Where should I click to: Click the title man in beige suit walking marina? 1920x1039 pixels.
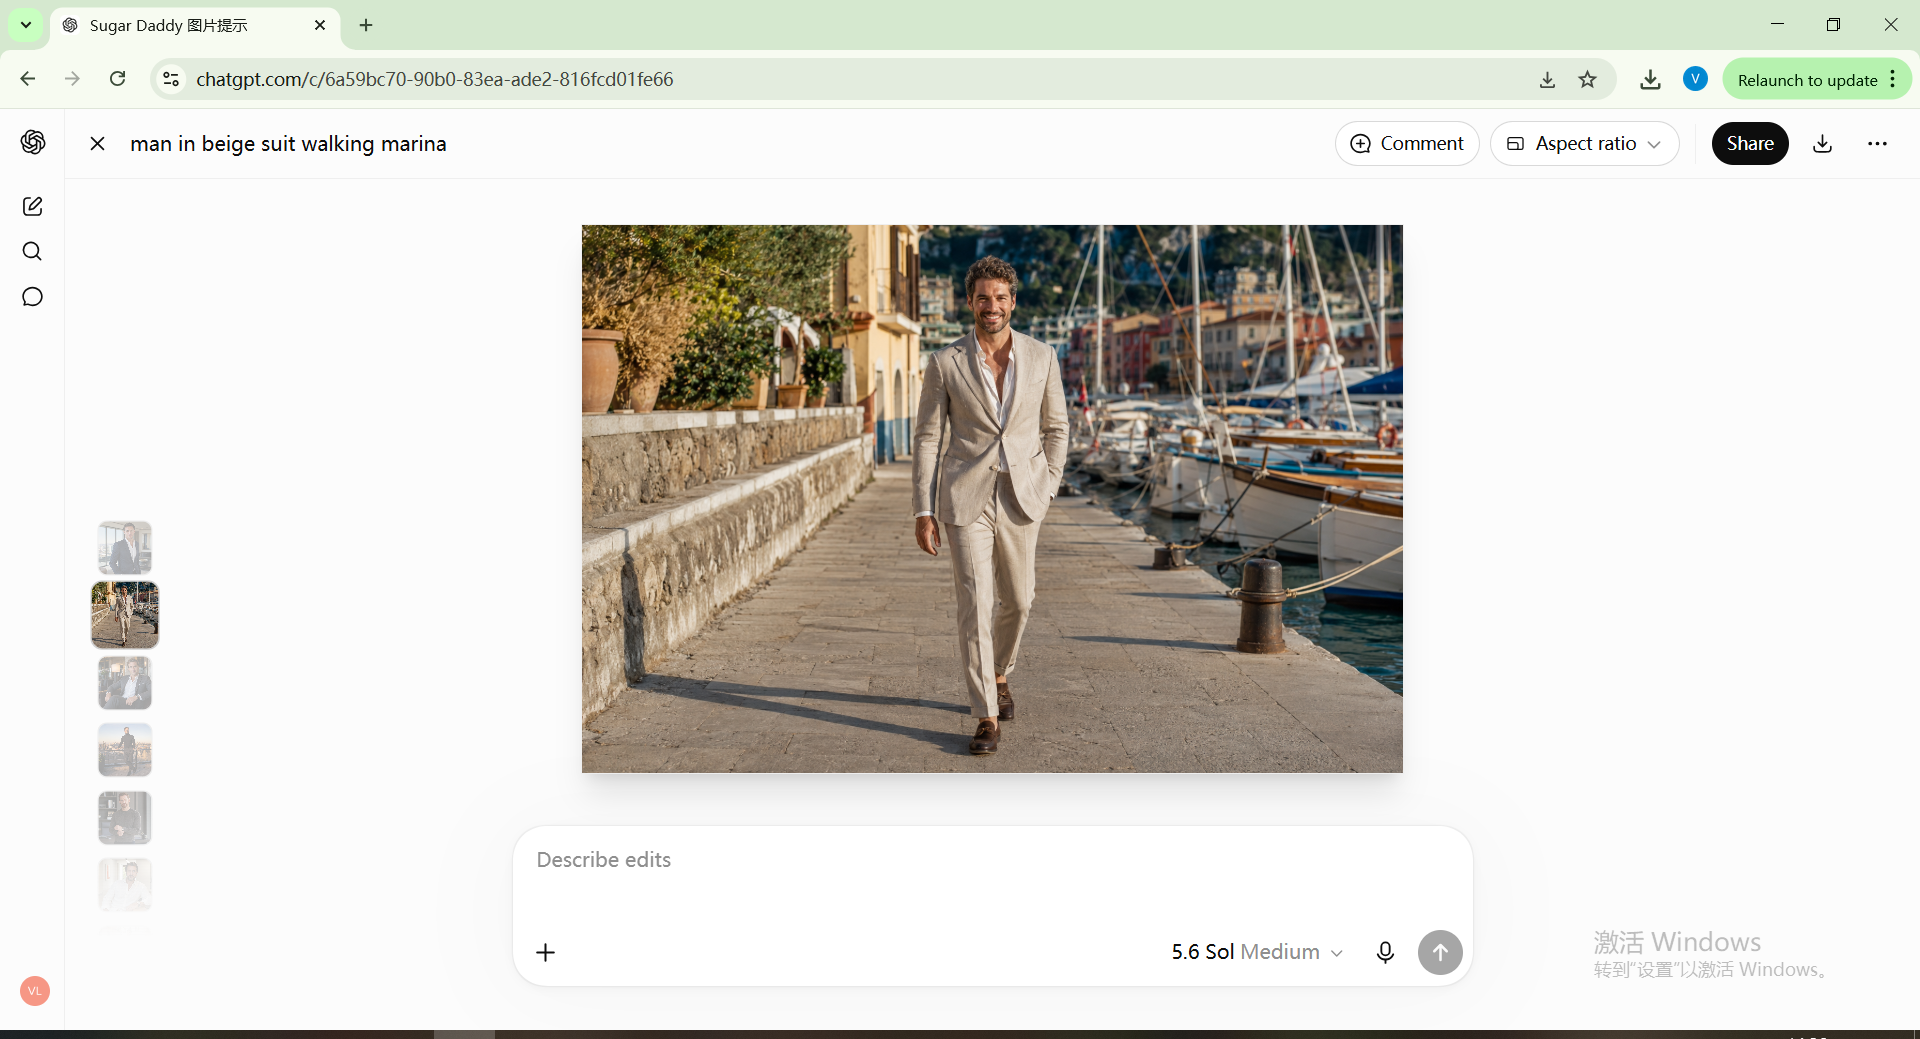(x=288, y=144)
